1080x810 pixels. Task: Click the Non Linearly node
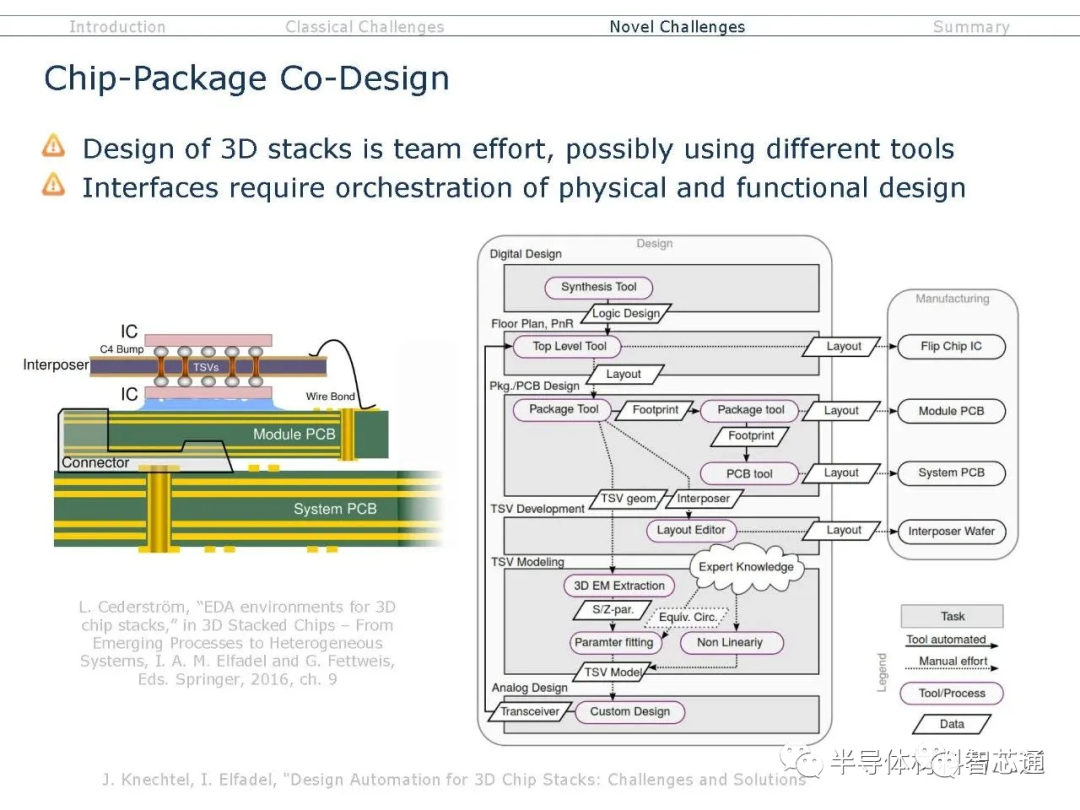coord(730,643)
